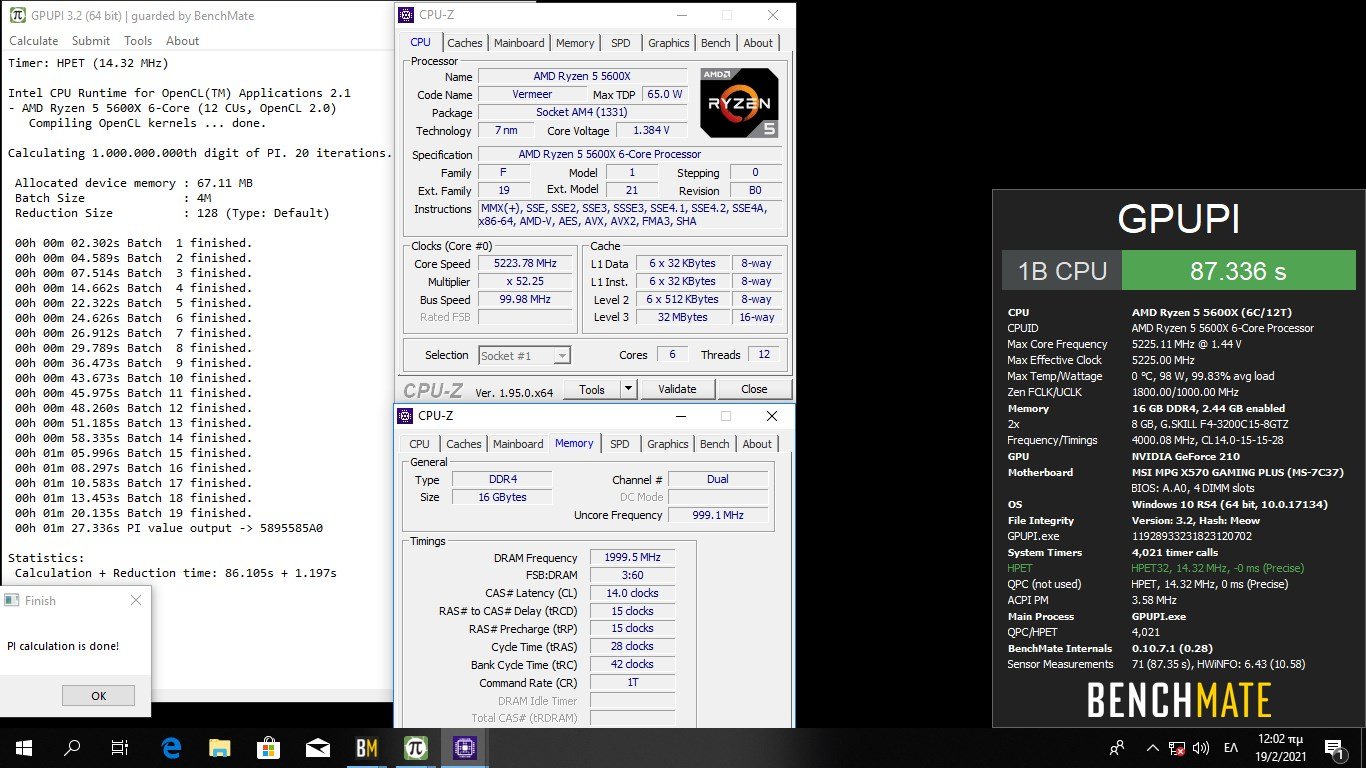Image resolution: width=1366 pixels, height=768 pixels.
Task: Click the CPU-Z icon in top window title
Action: pos(405,15)
